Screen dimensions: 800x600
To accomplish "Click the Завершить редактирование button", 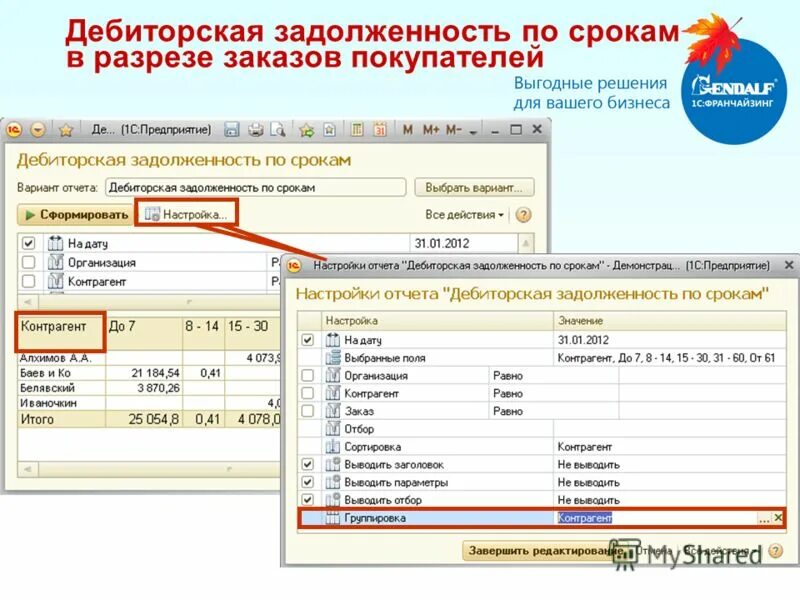I will 546,551.
